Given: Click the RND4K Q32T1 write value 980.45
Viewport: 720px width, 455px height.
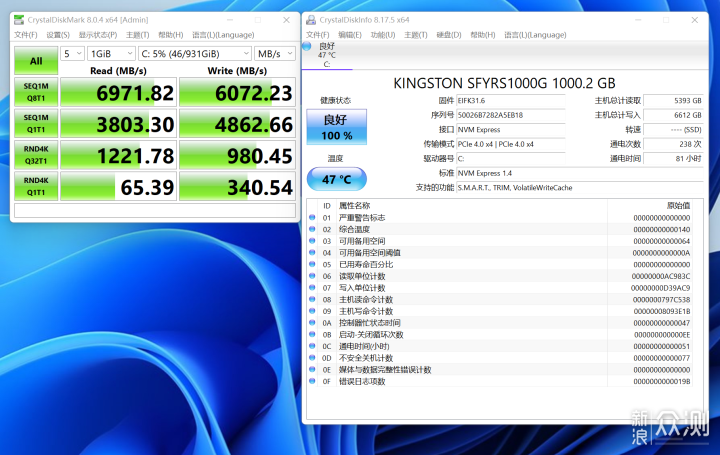Looking at the screenshot, I should pos(237,155).
